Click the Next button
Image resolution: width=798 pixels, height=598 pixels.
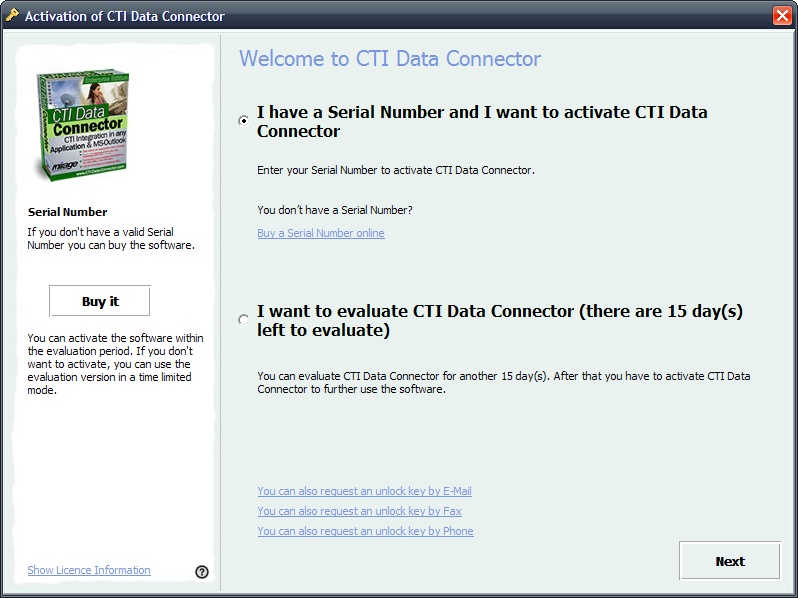(x=729, y=561)
